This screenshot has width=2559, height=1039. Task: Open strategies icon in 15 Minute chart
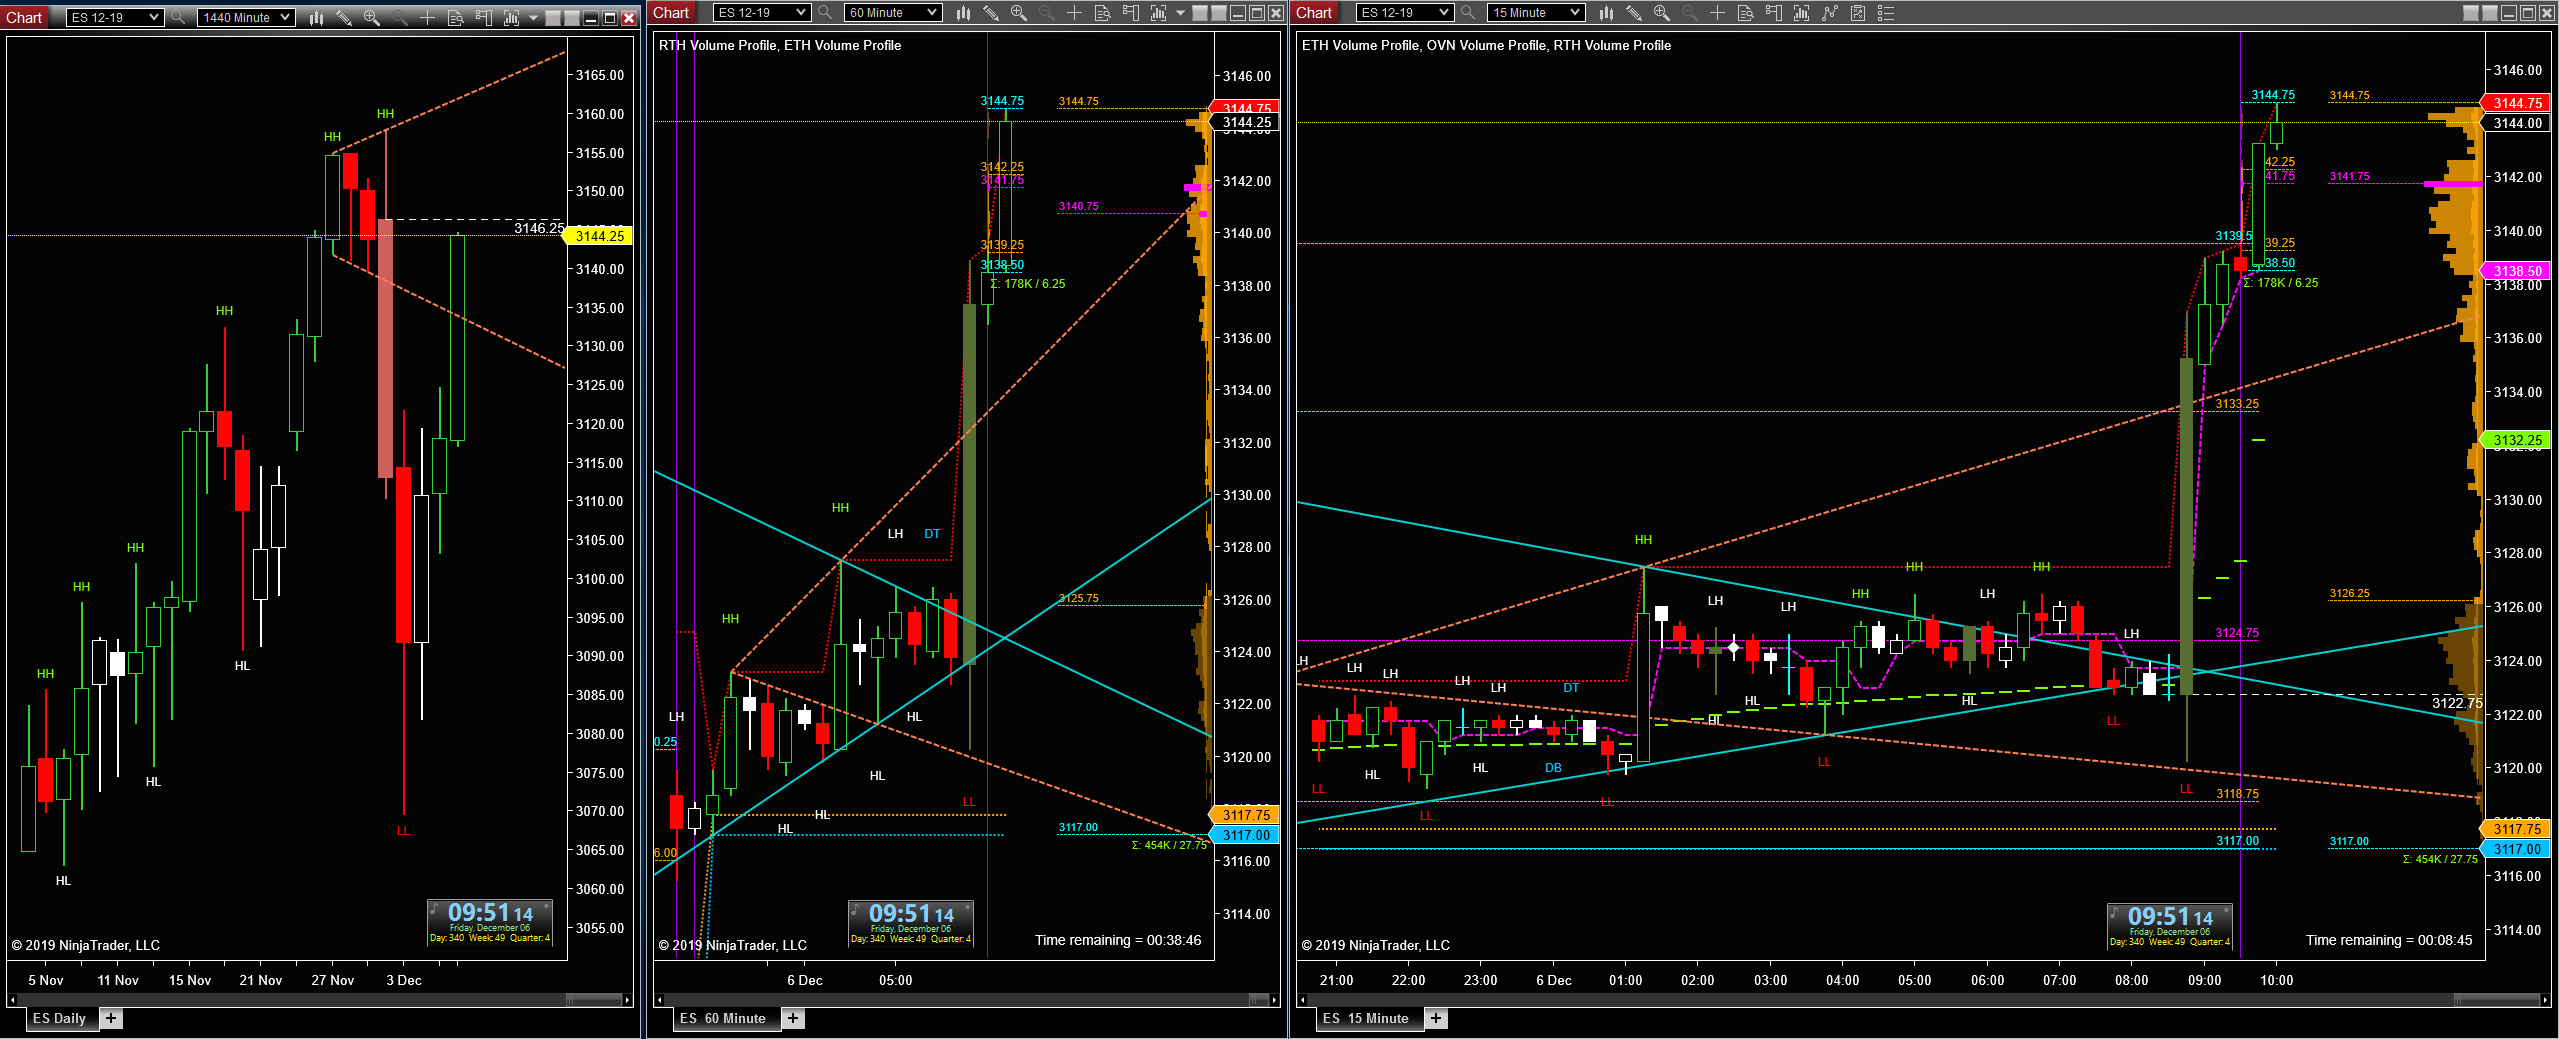pyautogui.click(x=1829, y=13)
